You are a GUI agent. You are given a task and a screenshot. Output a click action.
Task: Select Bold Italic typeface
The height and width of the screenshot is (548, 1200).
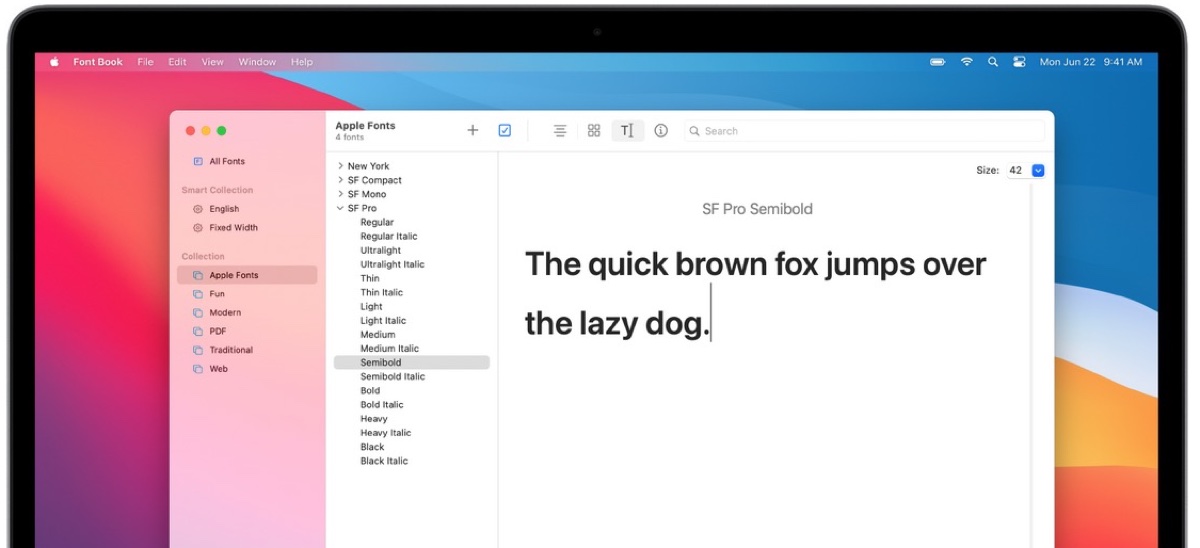382,404
